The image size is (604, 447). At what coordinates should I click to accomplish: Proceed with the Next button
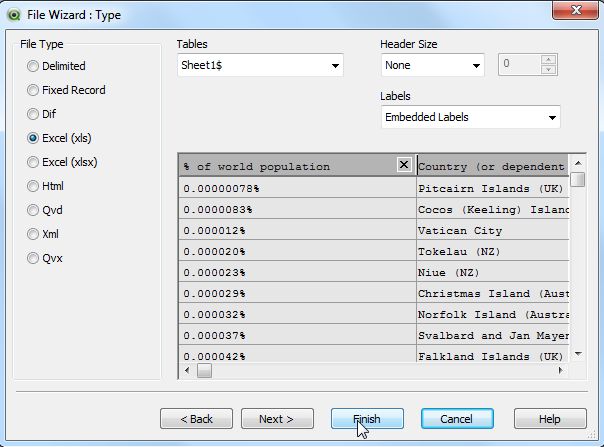(x=277, y=418)
